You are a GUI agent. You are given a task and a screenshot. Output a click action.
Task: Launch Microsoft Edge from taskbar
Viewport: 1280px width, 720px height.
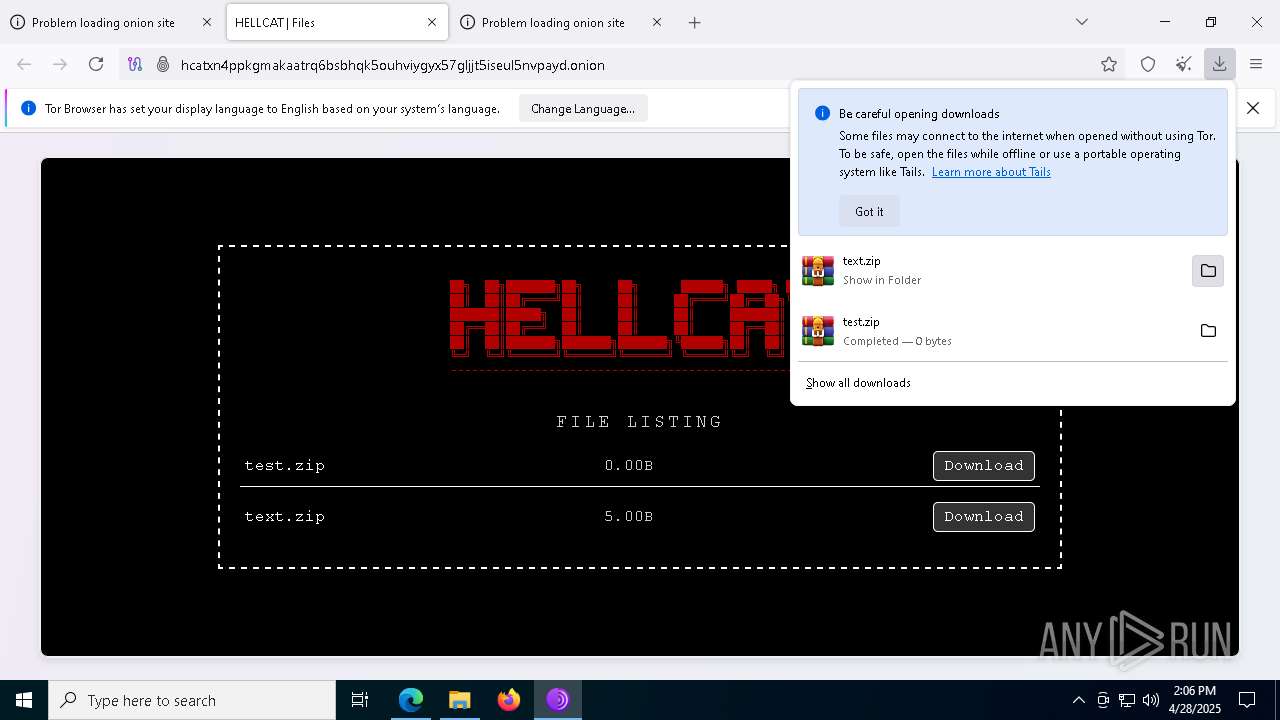(411, 700)
